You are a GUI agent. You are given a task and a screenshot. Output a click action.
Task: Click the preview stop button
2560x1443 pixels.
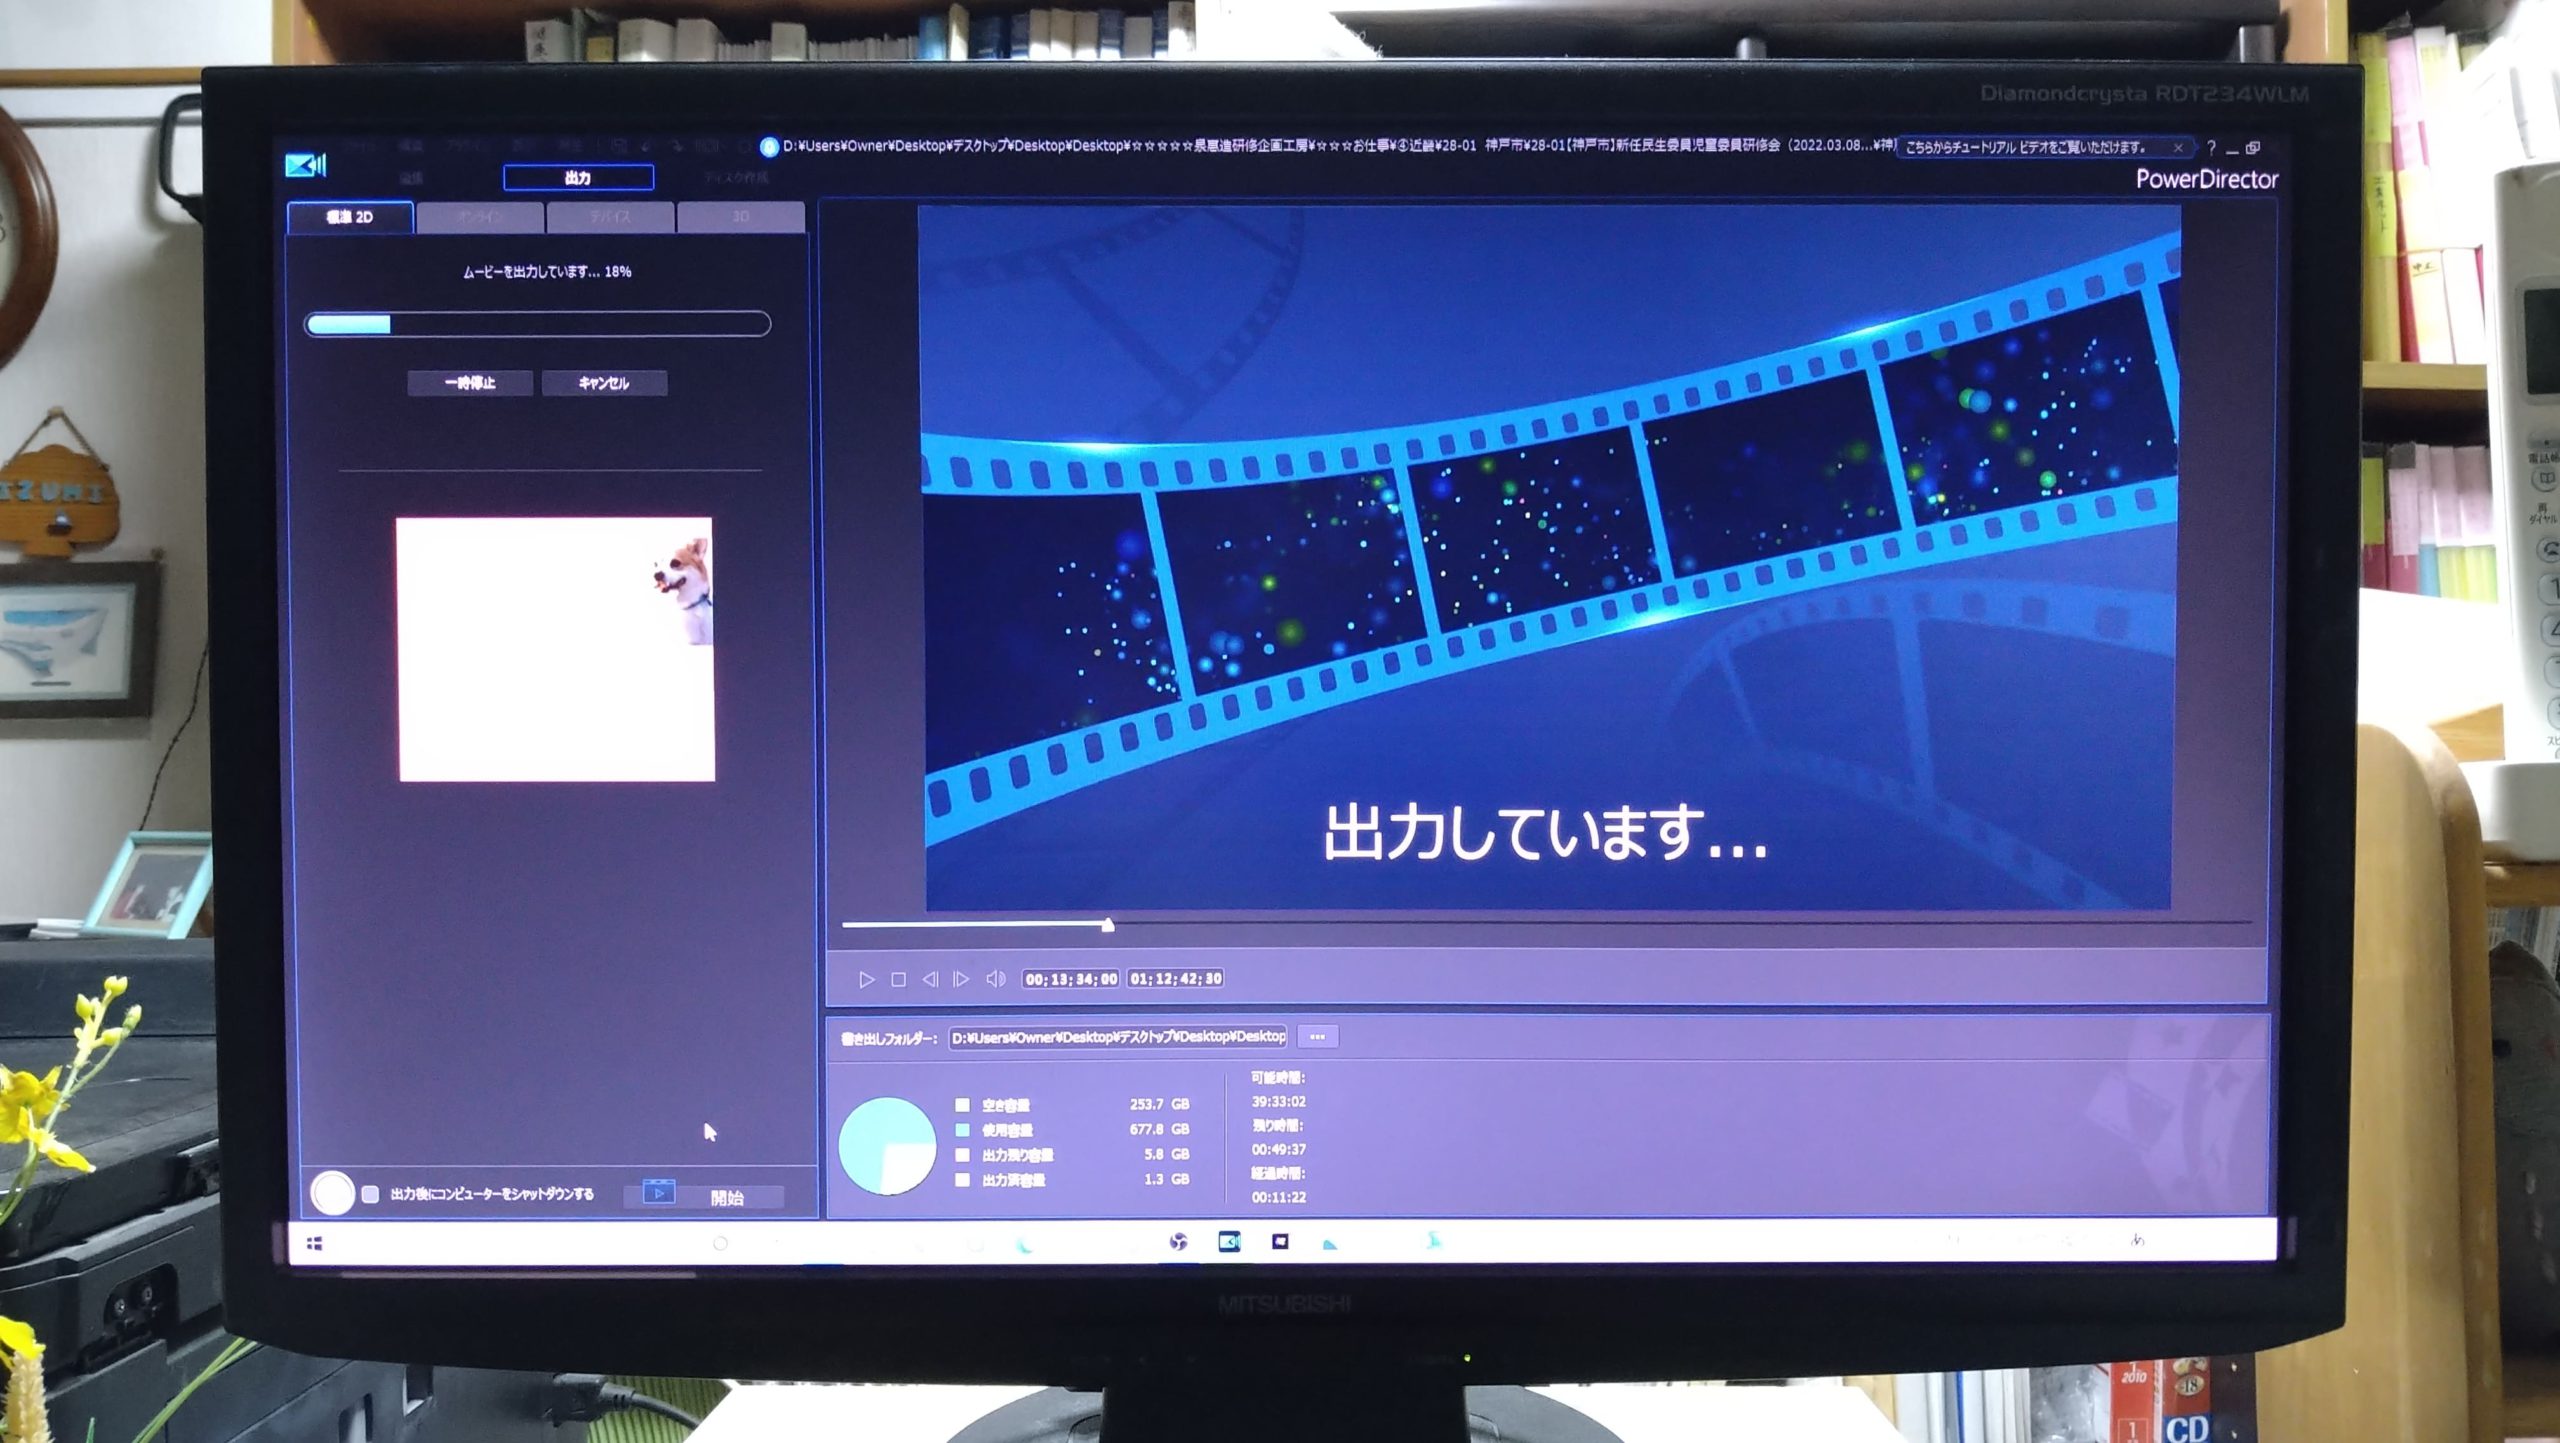pos(898,980)
